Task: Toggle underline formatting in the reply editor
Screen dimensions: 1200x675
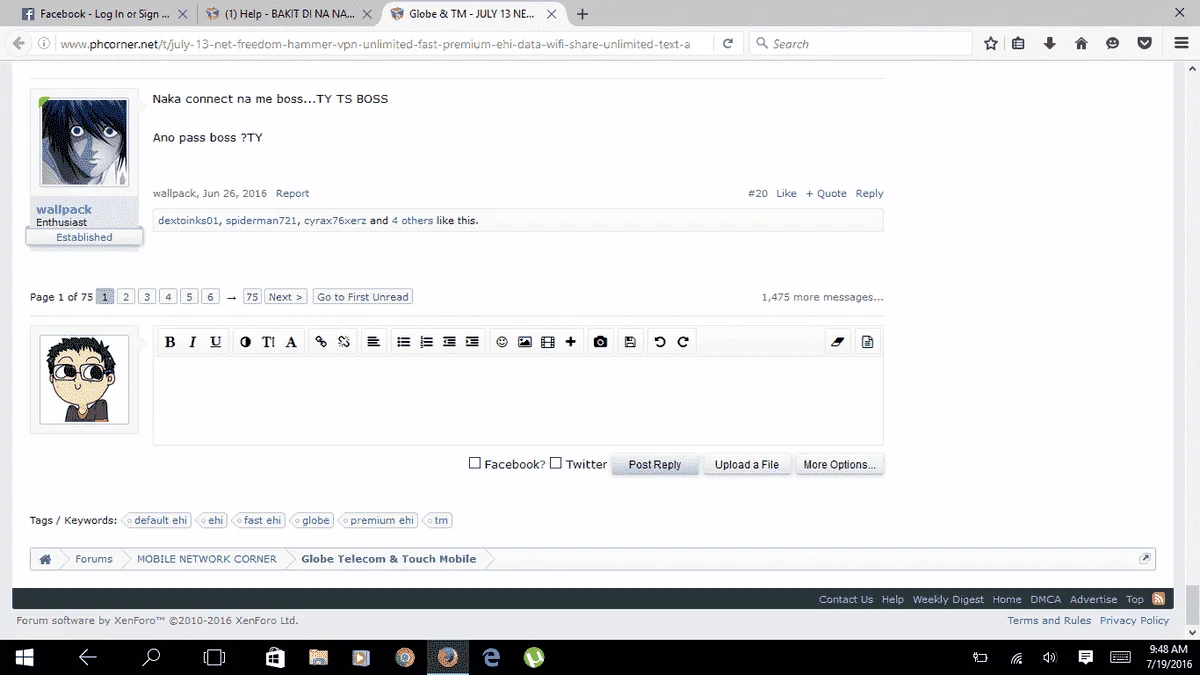Action: pyautogui.click(x=216, y=342)
